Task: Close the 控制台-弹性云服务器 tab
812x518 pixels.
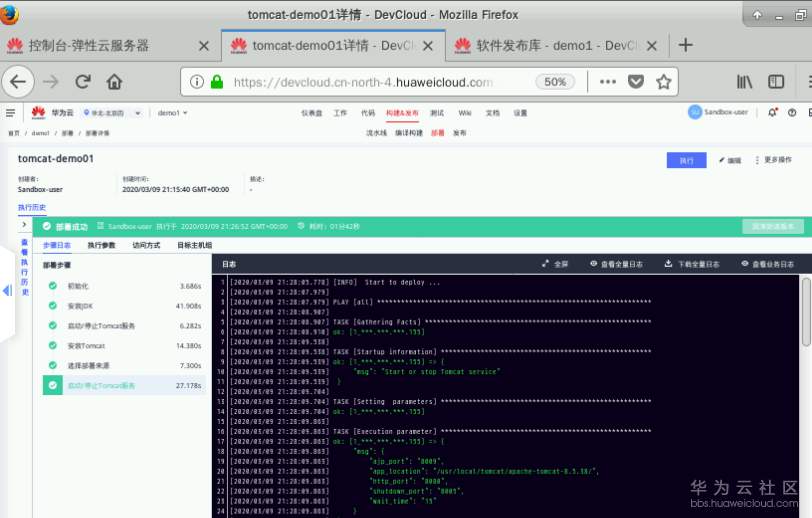Action: [204, 46]
